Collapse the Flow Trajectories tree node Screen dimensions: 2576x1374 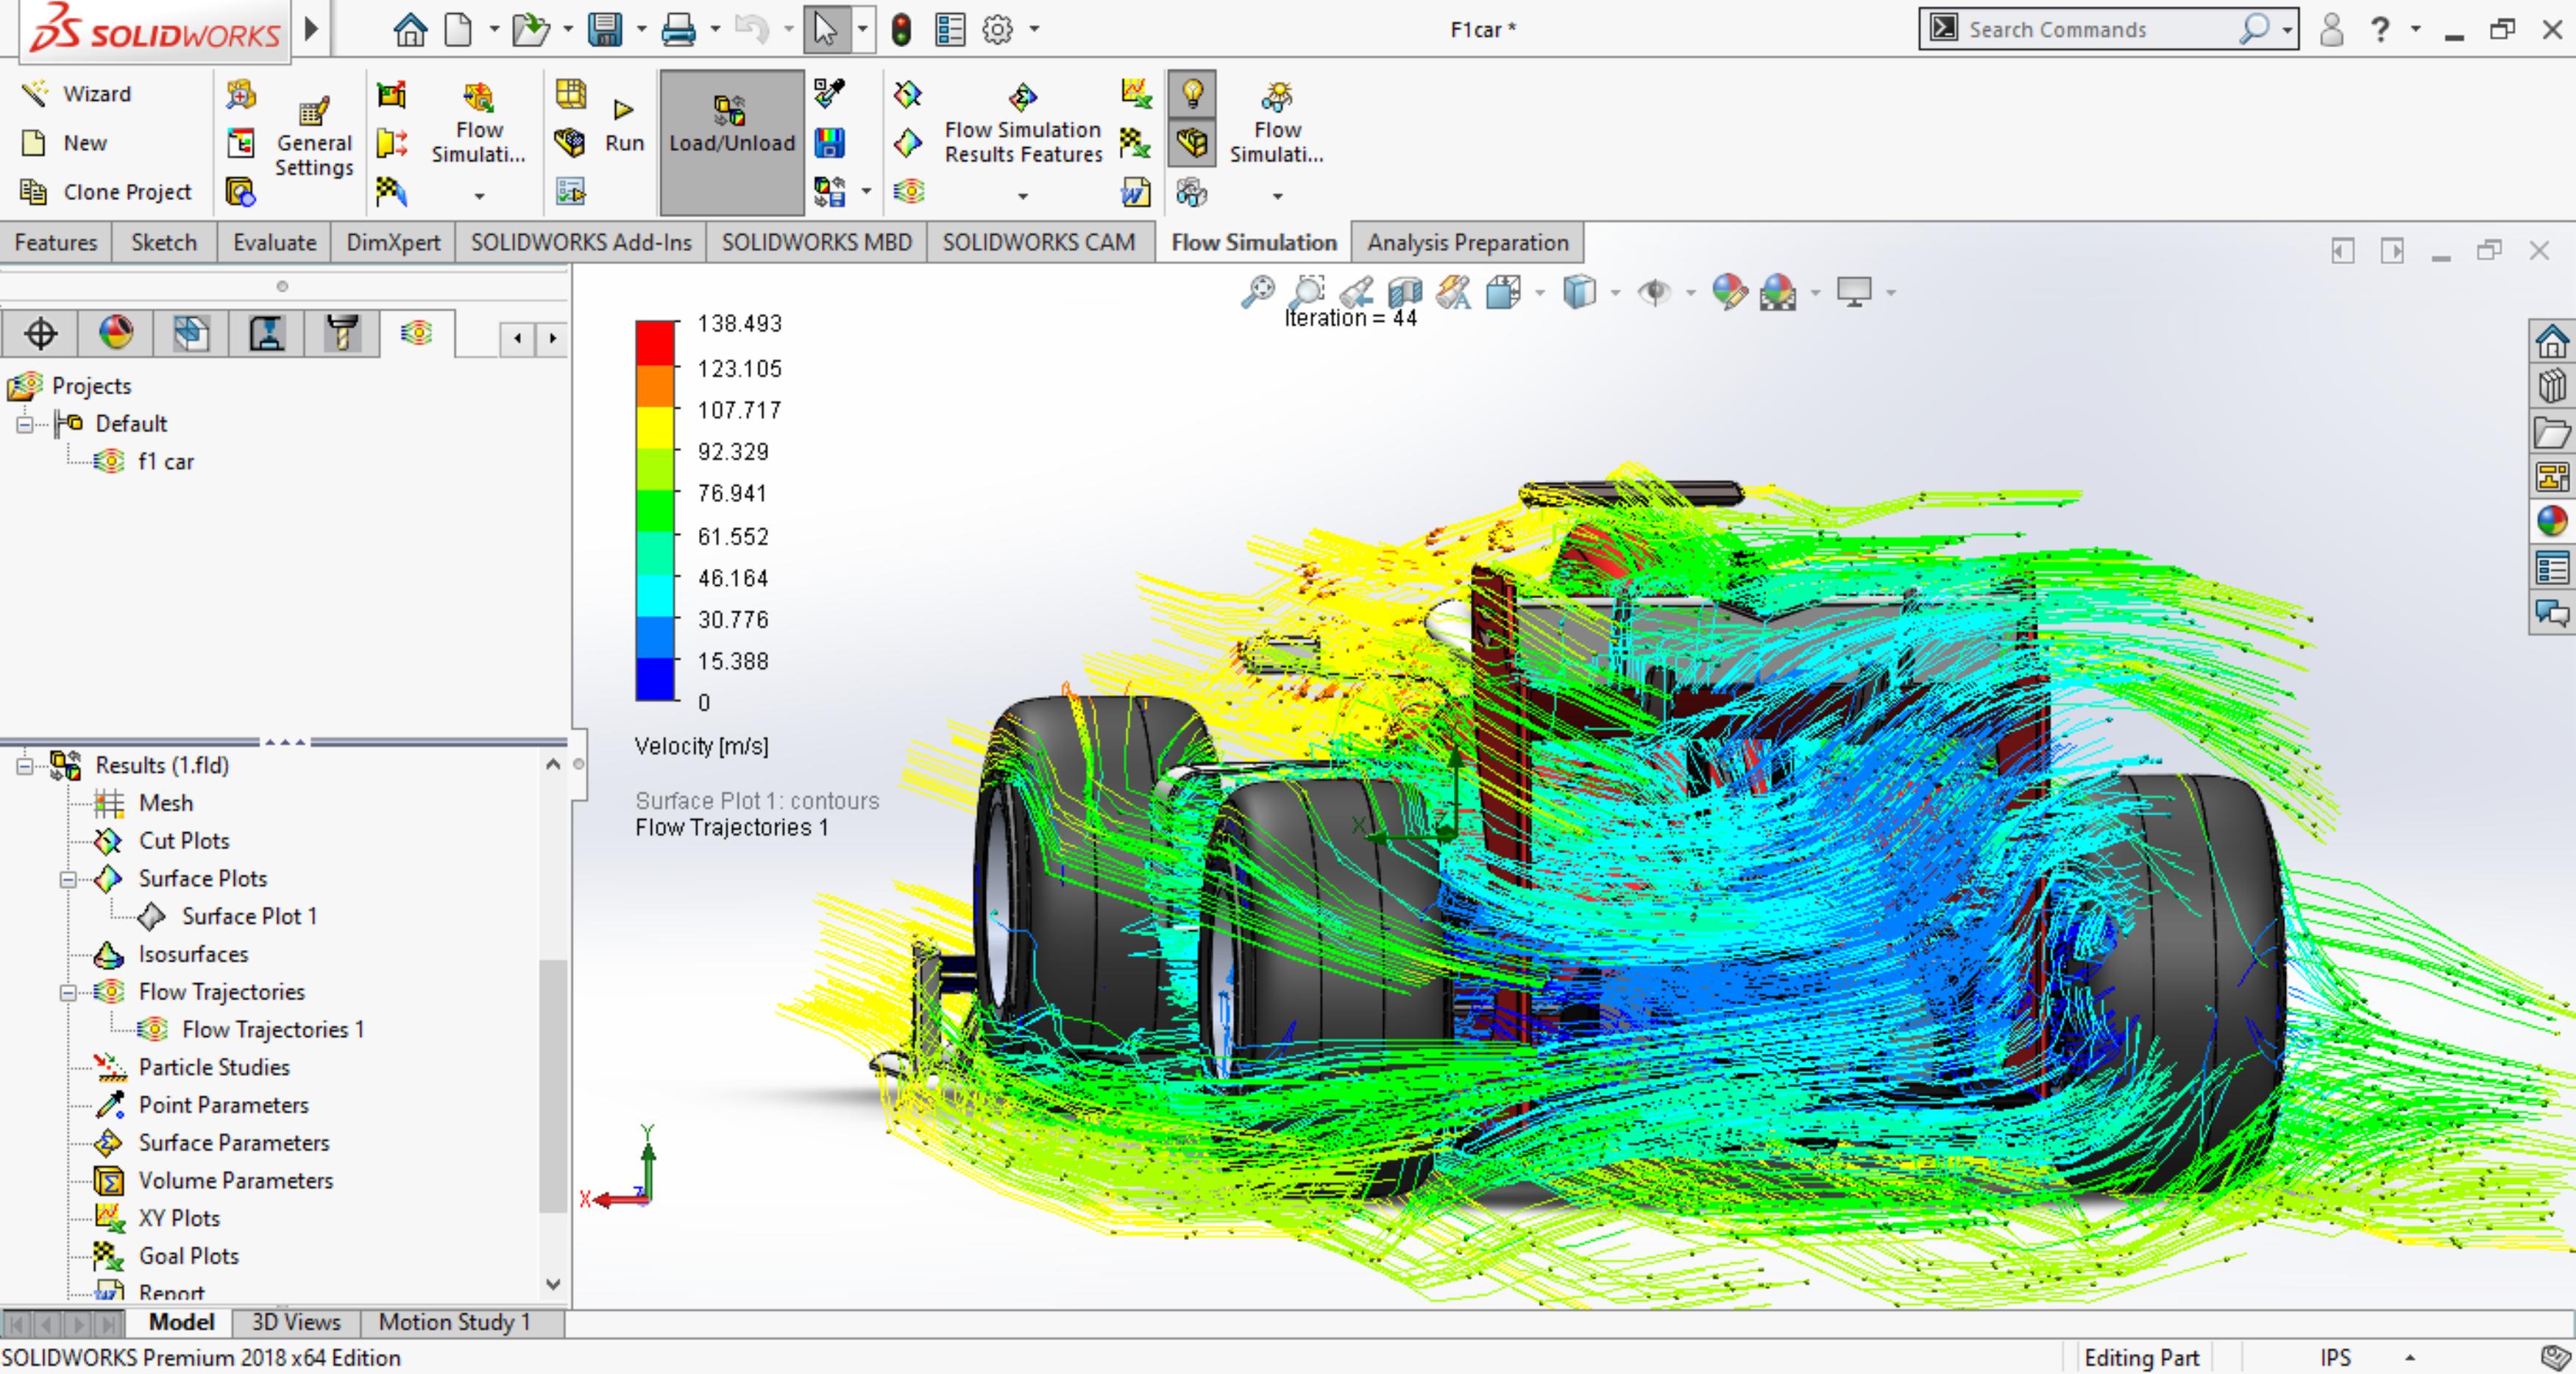coord(68,992)
